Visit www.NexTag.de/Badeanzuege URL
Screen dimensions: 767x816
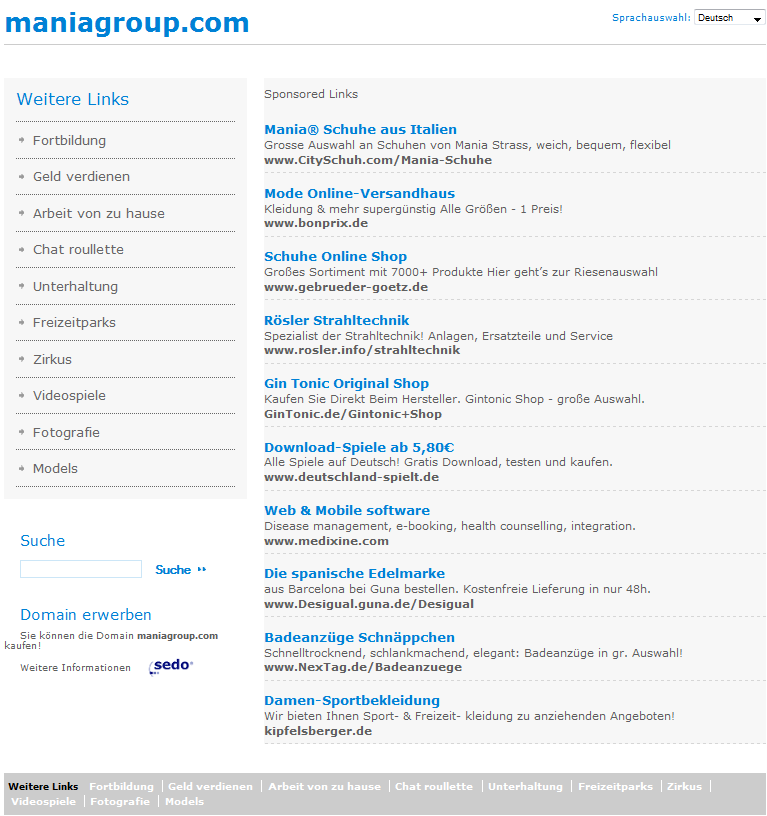click(x=363, y=667)
